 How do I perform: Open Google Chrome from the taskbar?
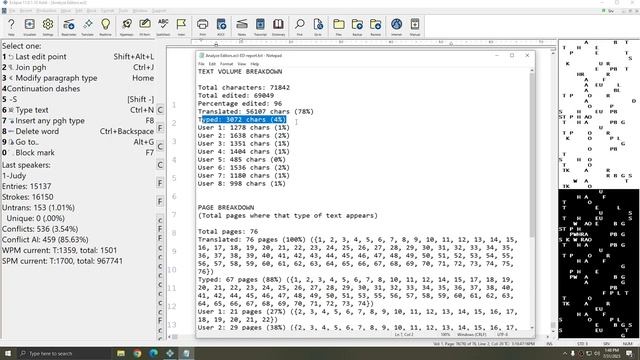[x=137, y=353]
